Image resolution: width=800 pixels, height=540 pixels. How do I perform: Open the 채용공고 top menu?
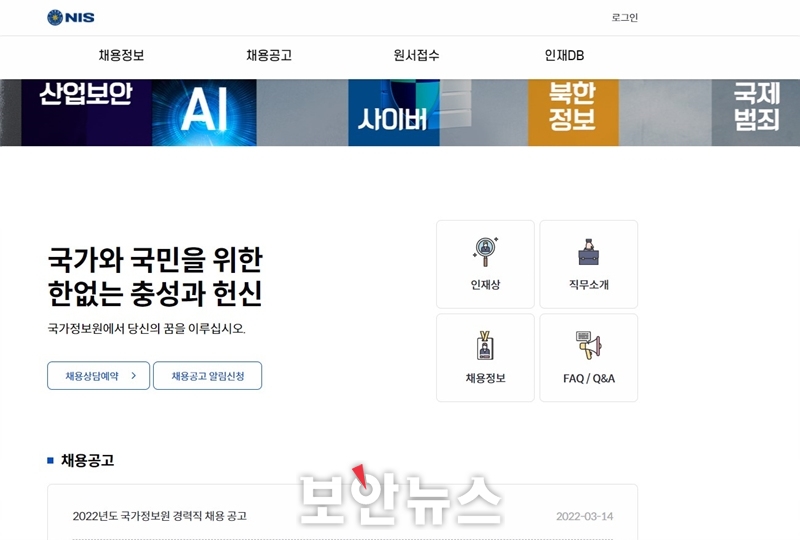[269, 55]
